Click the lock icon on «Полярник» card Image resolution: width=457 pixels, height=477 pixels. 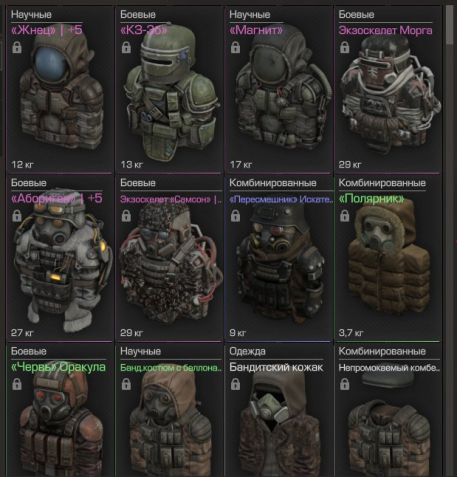(345, 216)
